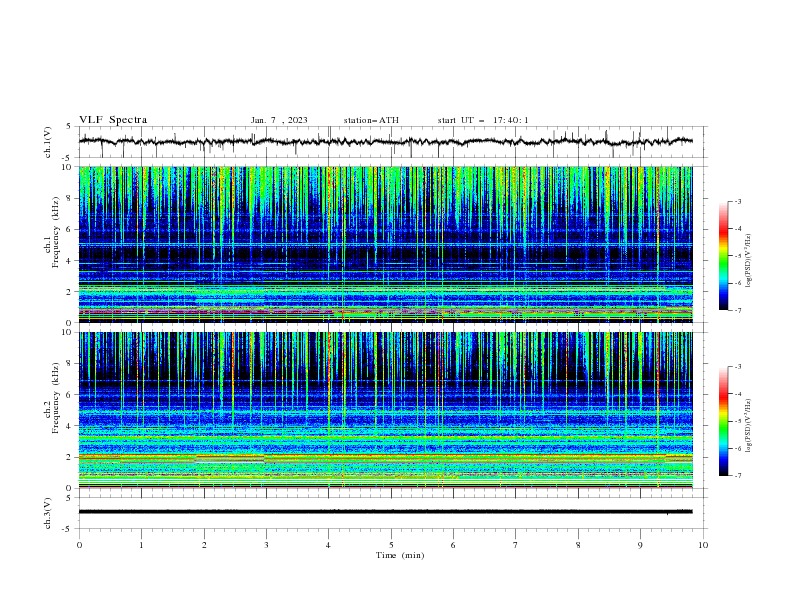Screen dimensions: 792x612
Task: Click time axis tick label "4"
Action: 329,545
